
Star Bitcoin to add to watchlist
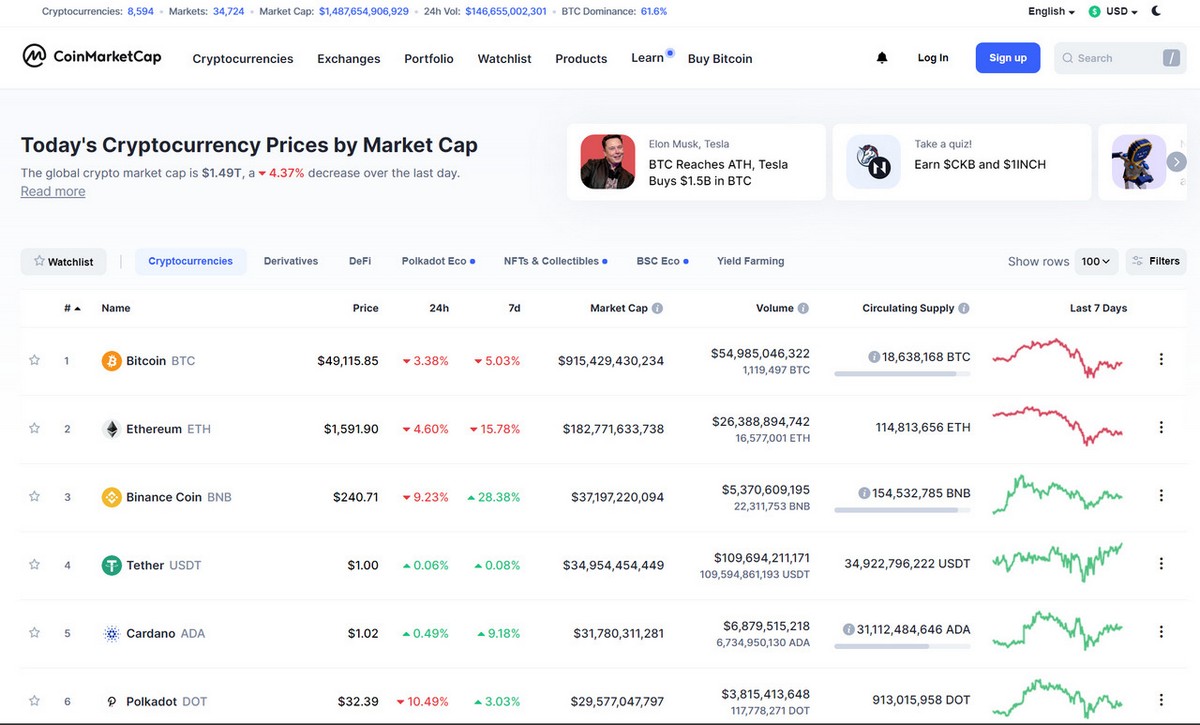34,359
